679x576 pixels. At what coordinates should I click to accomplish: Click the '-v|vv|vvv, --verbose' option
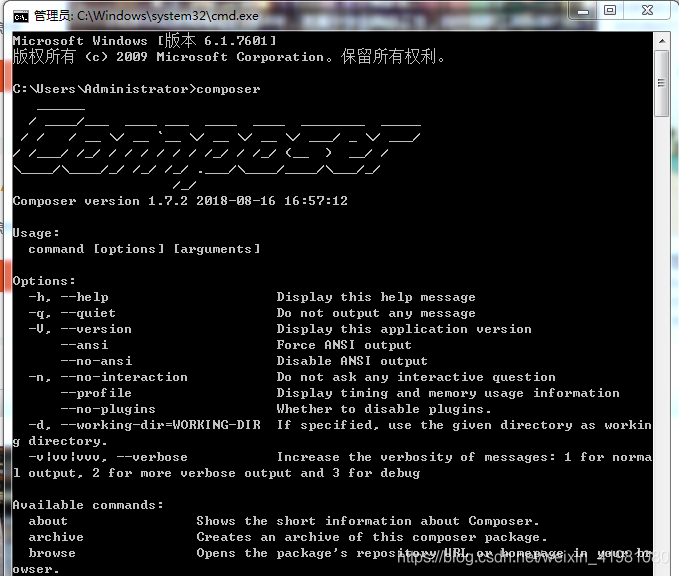click(108, 457)
